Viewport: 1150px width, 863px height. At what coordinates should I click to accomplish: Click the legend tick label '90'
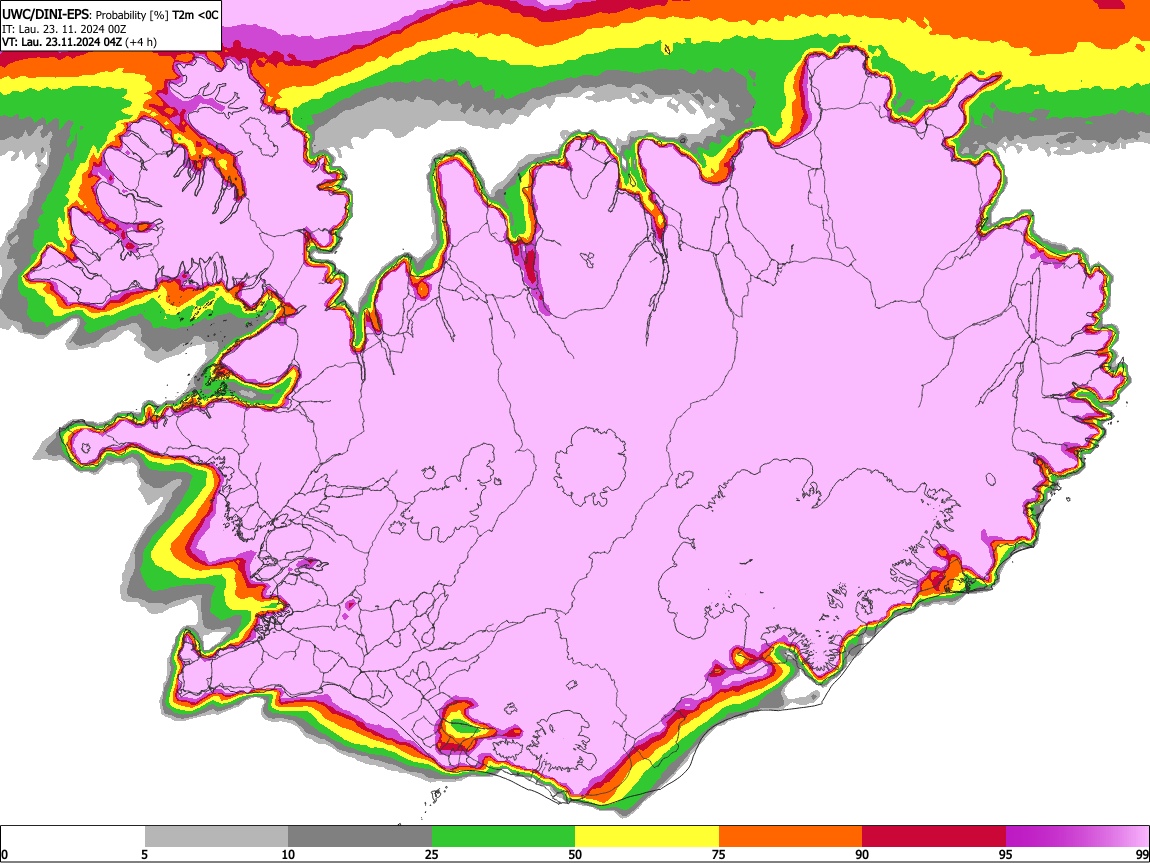pos(862,854)
